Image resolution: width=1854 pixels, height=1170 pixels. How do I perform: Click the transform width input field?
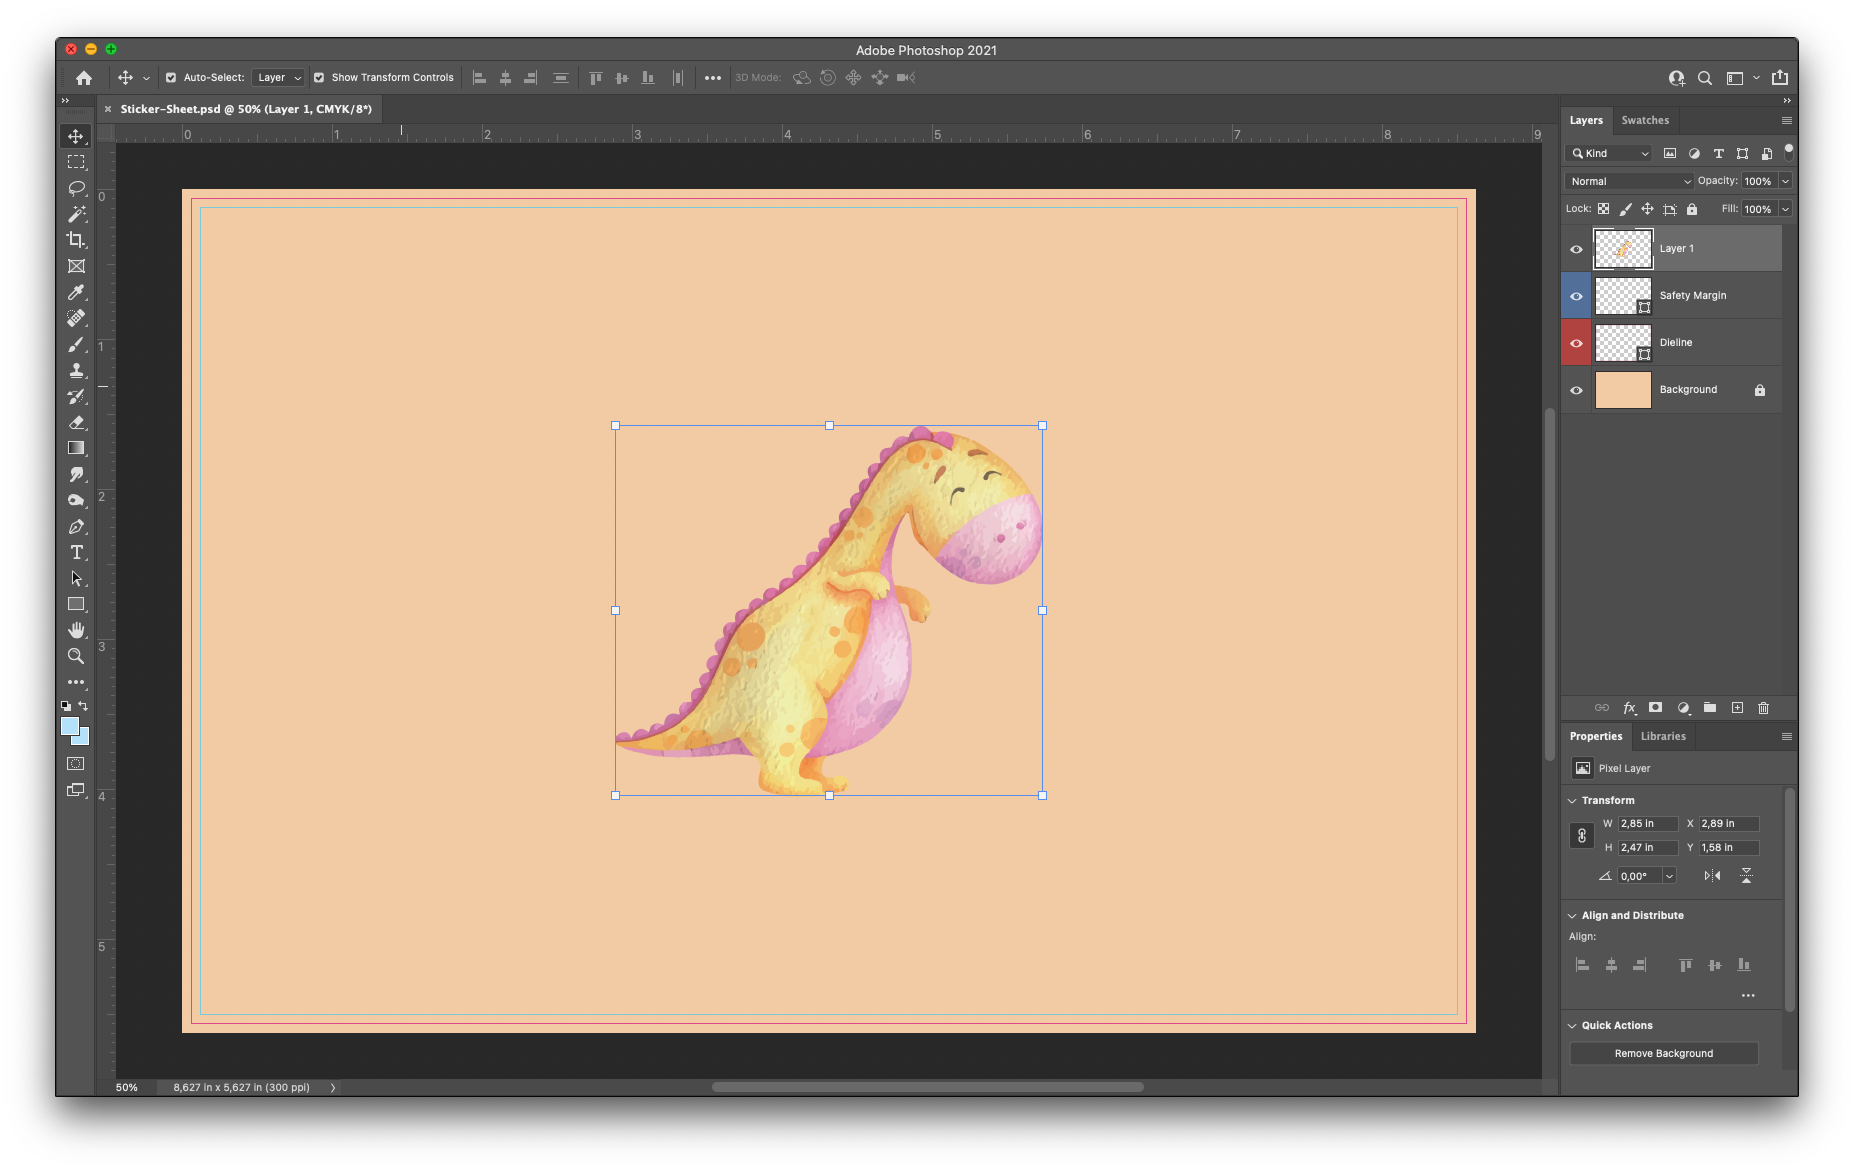tap(1646, 824)
